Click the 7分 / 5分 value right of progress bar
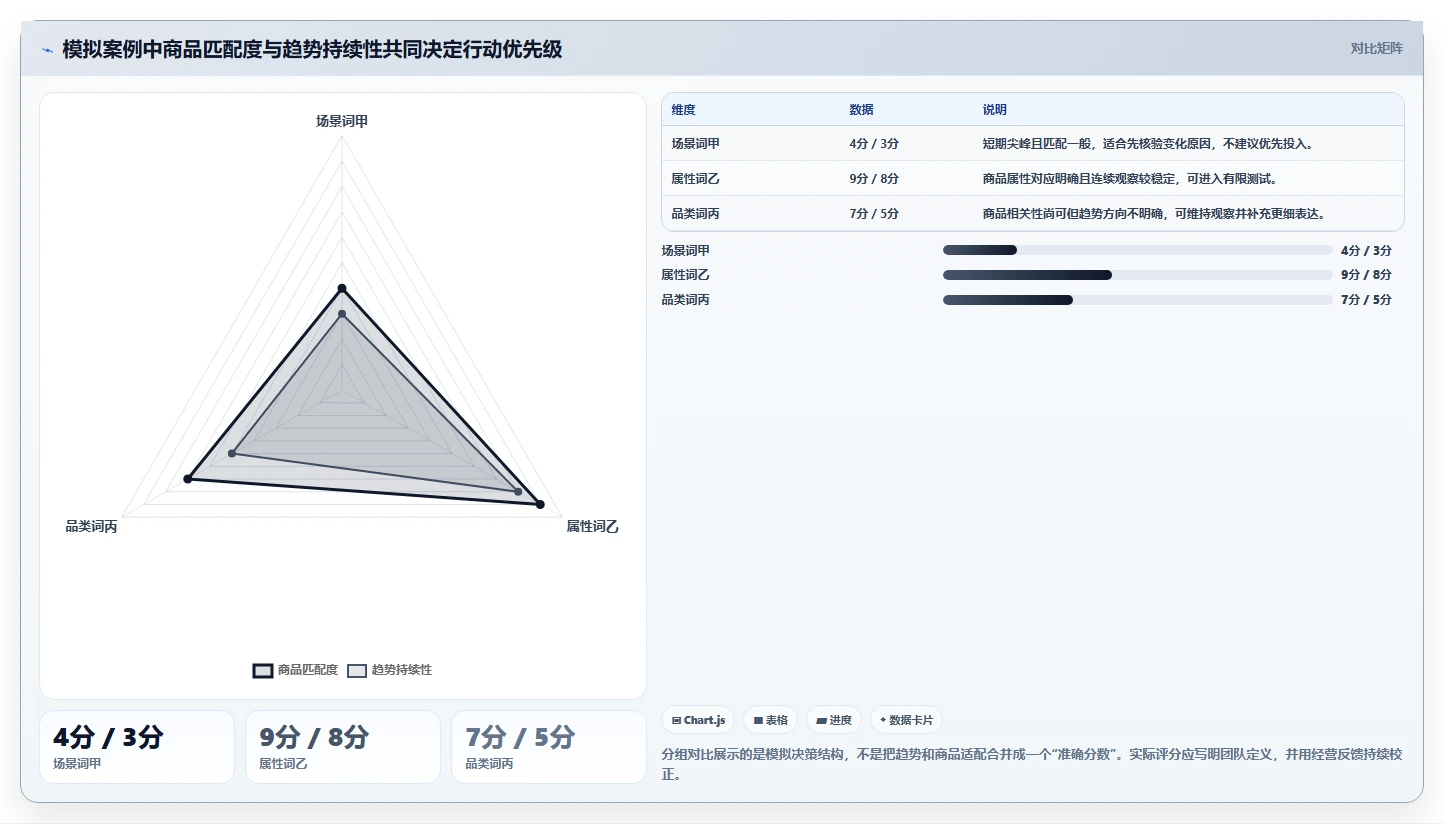1444x824 pixels. pyautogui.click(x=1366, y=300)
